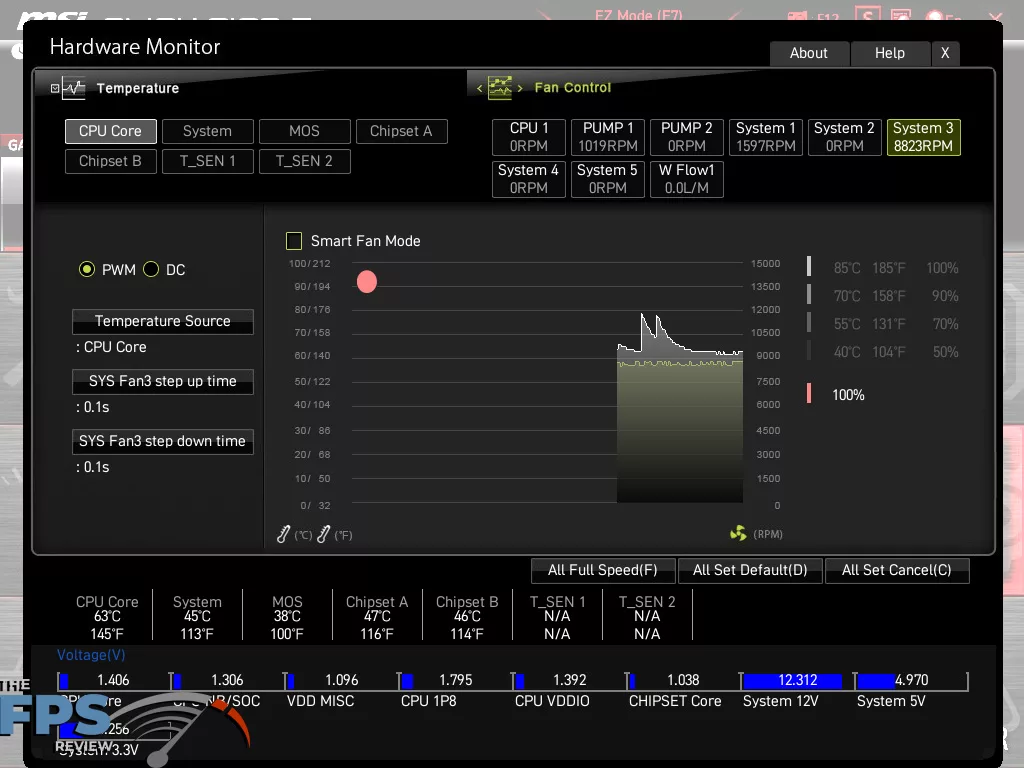Click the Temperature graph icon
Image resolution: width=1024 pixels, height=768 pixels.
pos(74,88)
